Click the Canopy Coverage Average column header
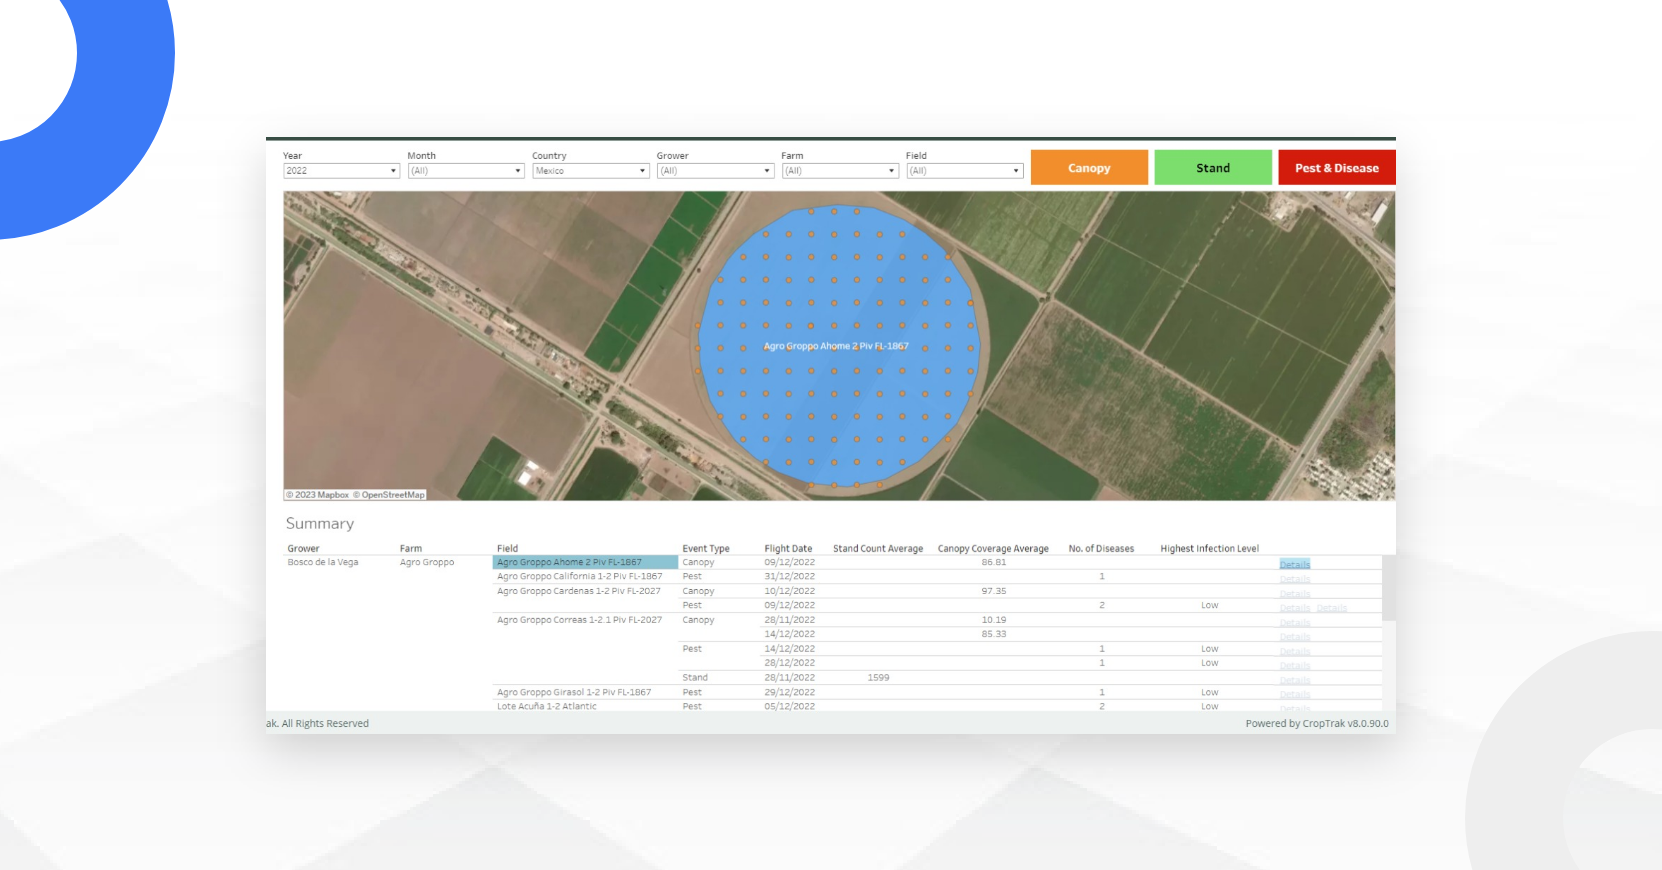 [x=993, y=549]
